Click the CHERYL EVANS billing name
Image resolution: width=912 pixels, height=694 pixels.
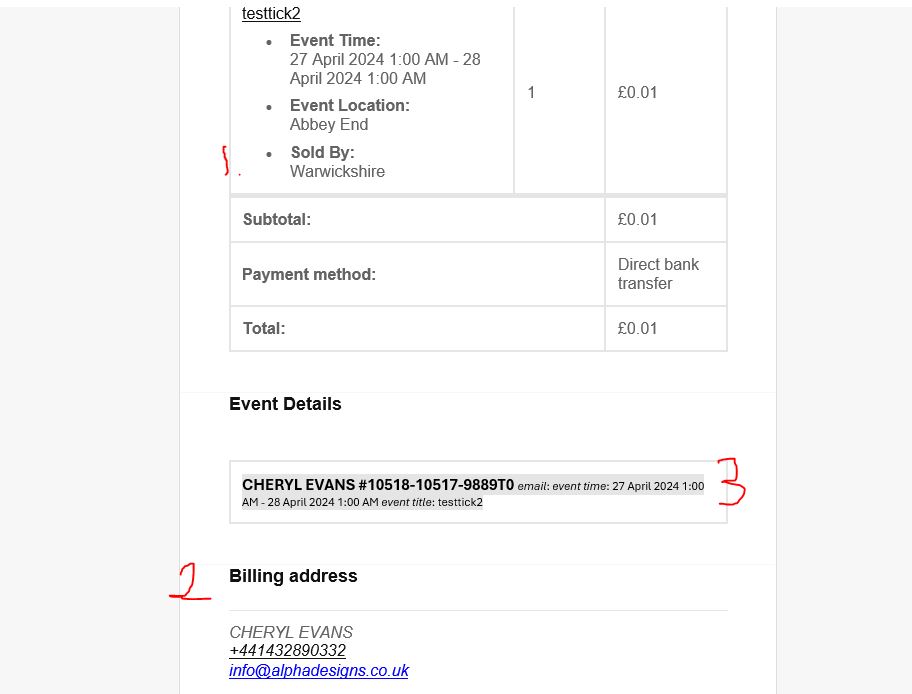click(x=291, y=632)
